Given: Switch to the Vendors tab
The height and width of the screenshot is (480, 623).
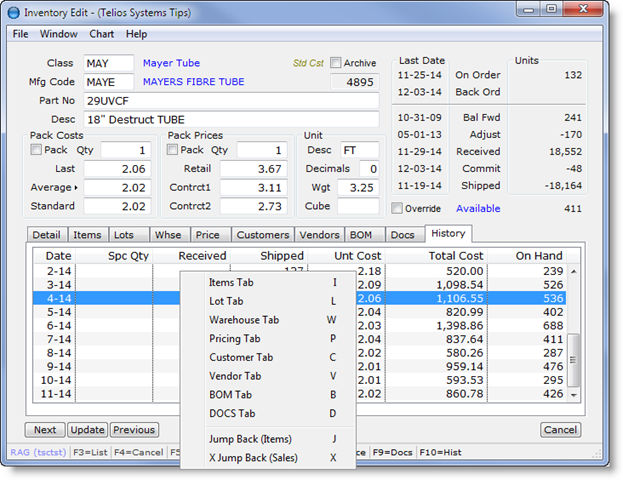Looking at the screenshot, I should click(320, 235).
